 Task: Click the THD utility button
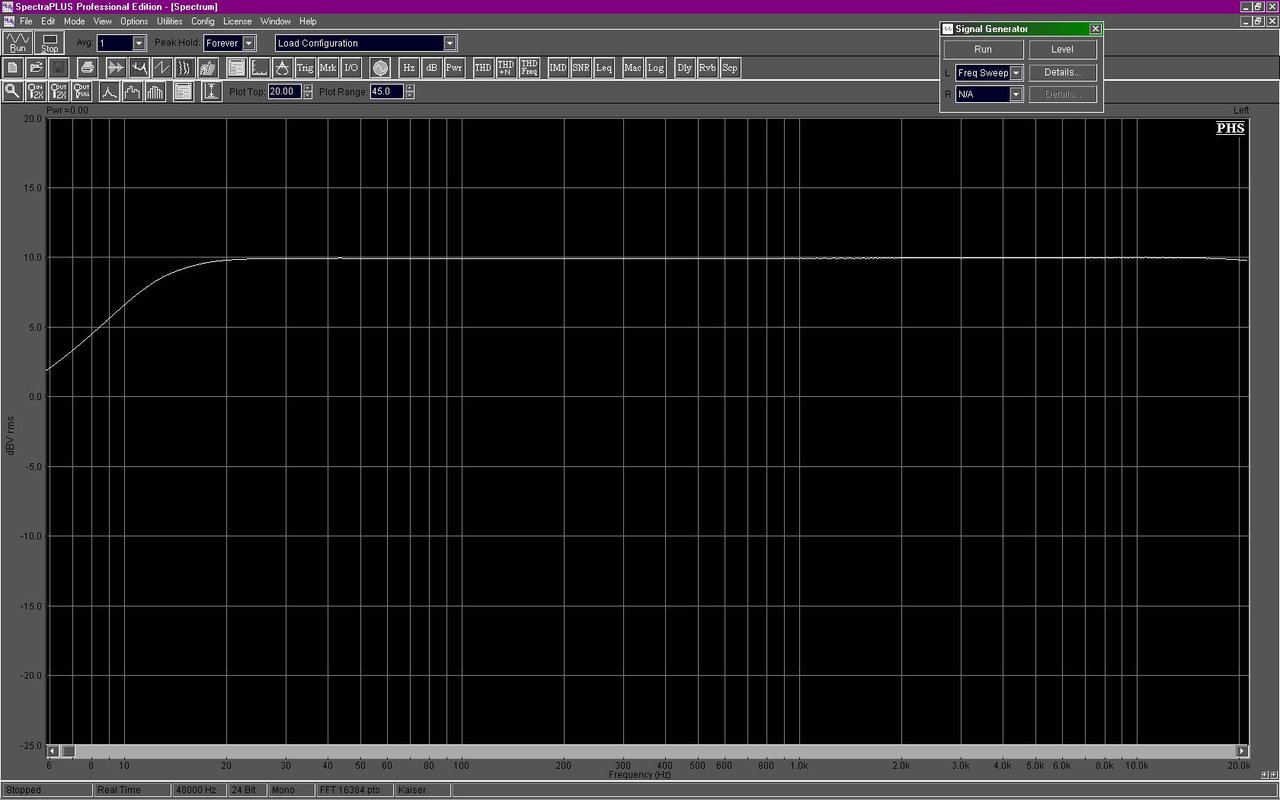tap(483, 68)
